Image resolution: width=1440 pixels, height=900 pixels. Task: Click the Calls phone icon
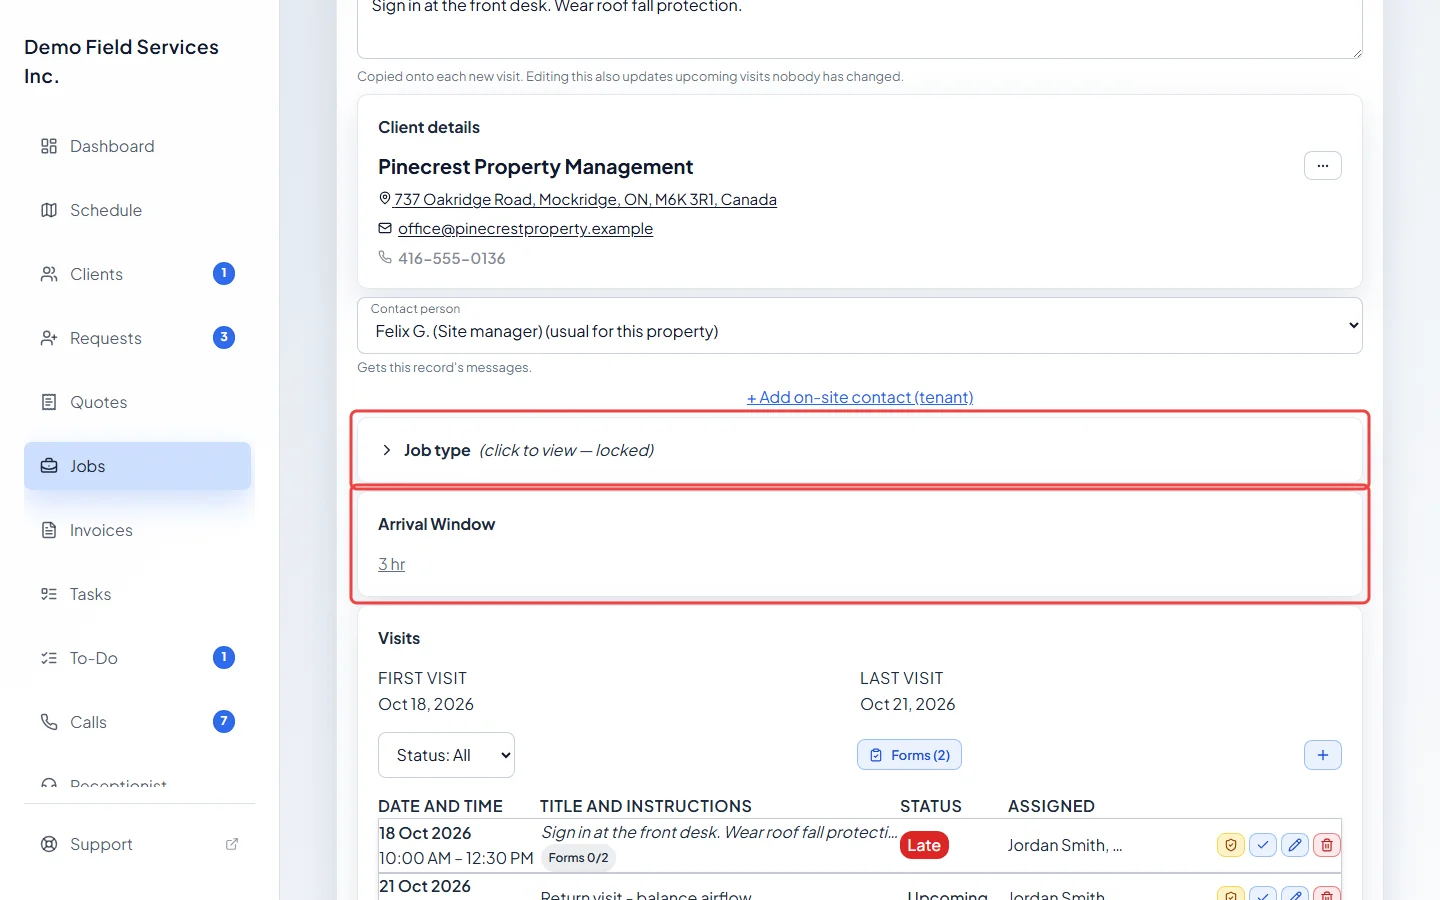[49, 722]
